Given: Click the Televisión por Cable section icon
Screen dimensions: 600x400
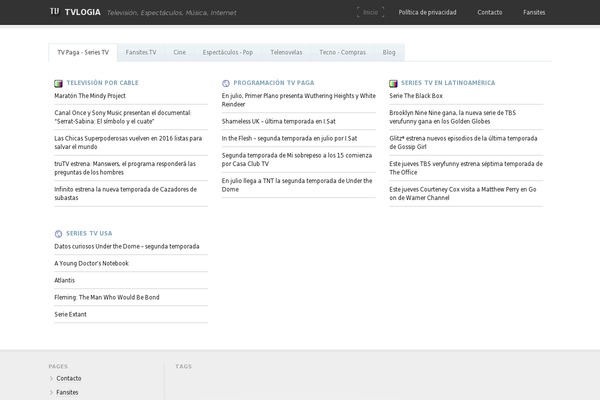Looking at the screenshot, I should coord(58,83).
